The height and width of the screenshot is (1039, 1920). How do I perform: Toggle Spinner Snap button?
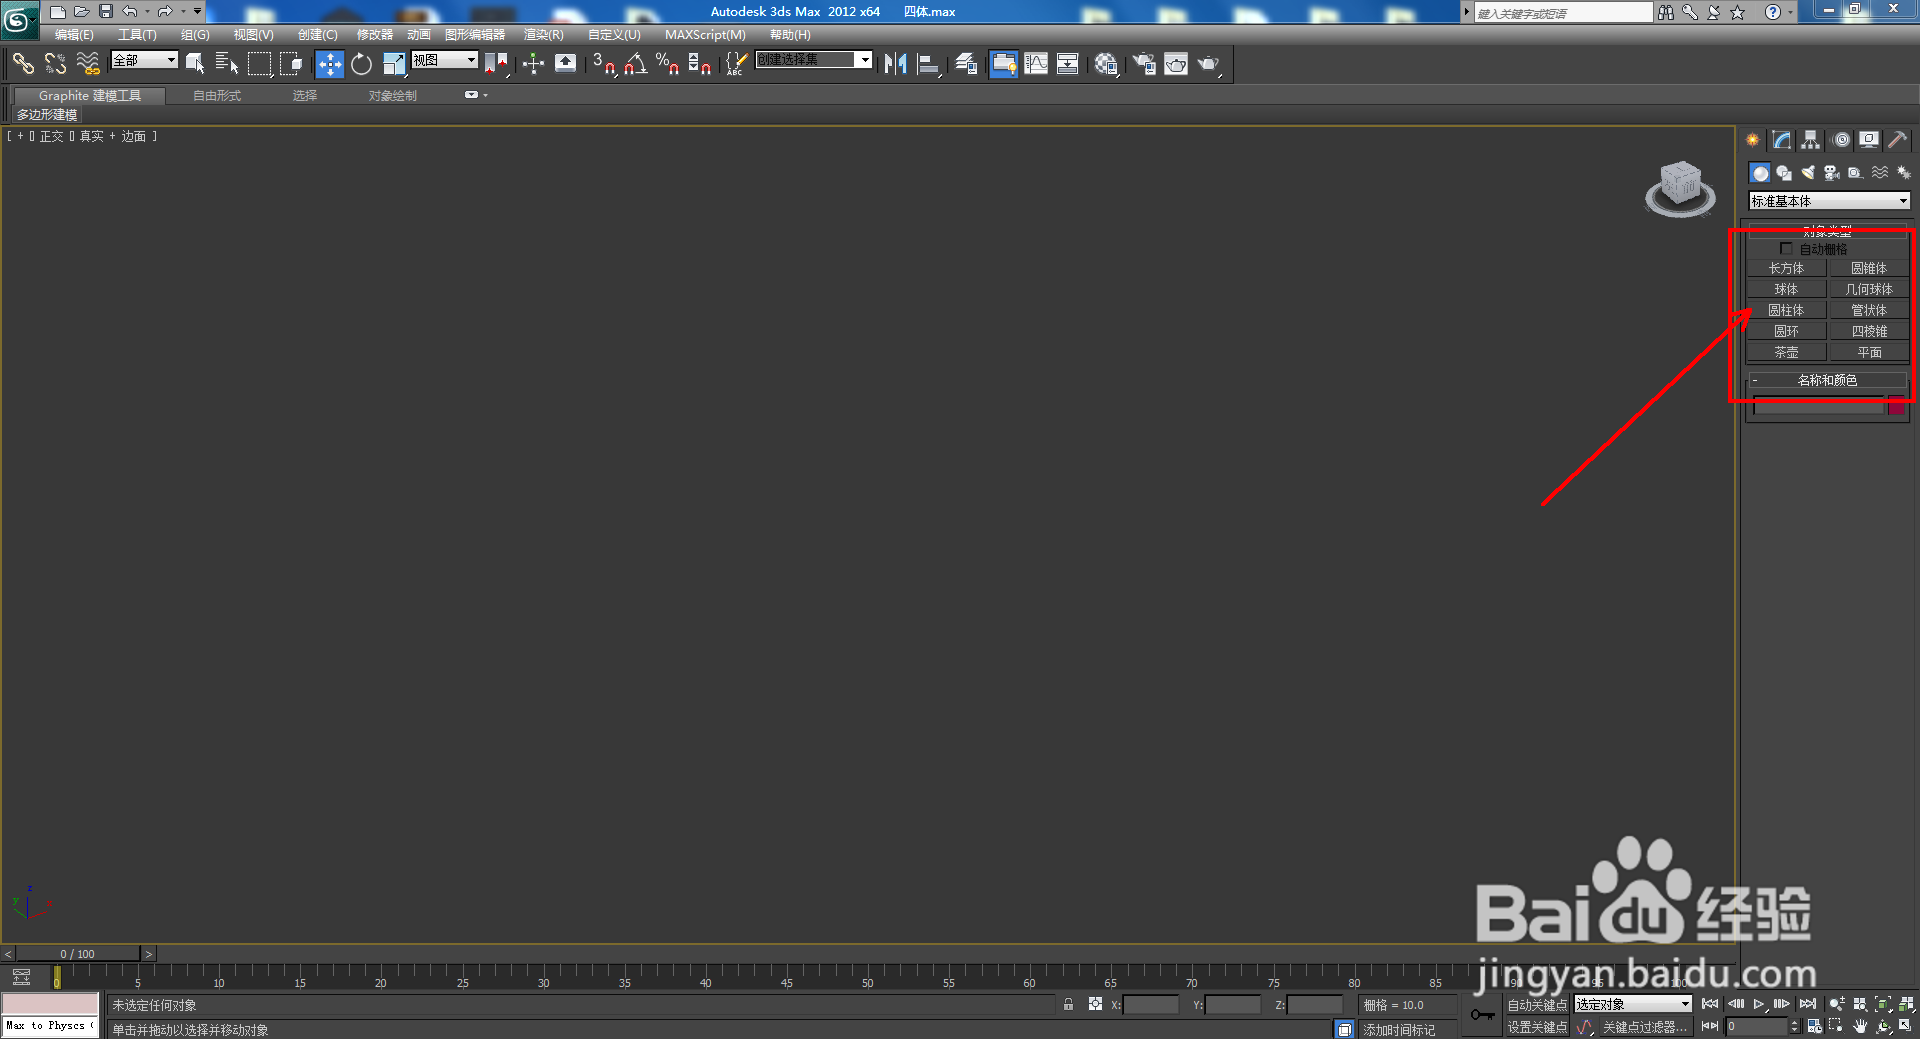point(700,64)
